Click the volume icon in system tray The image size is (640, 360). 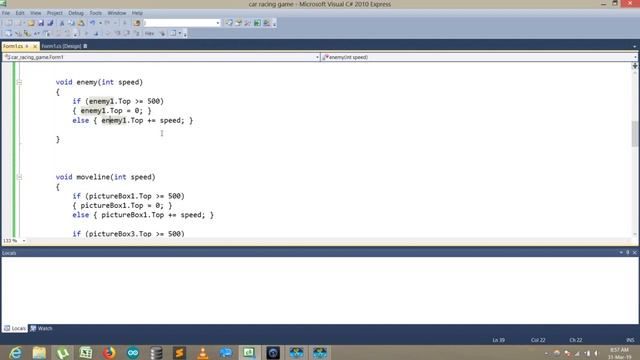click(596, 353)
